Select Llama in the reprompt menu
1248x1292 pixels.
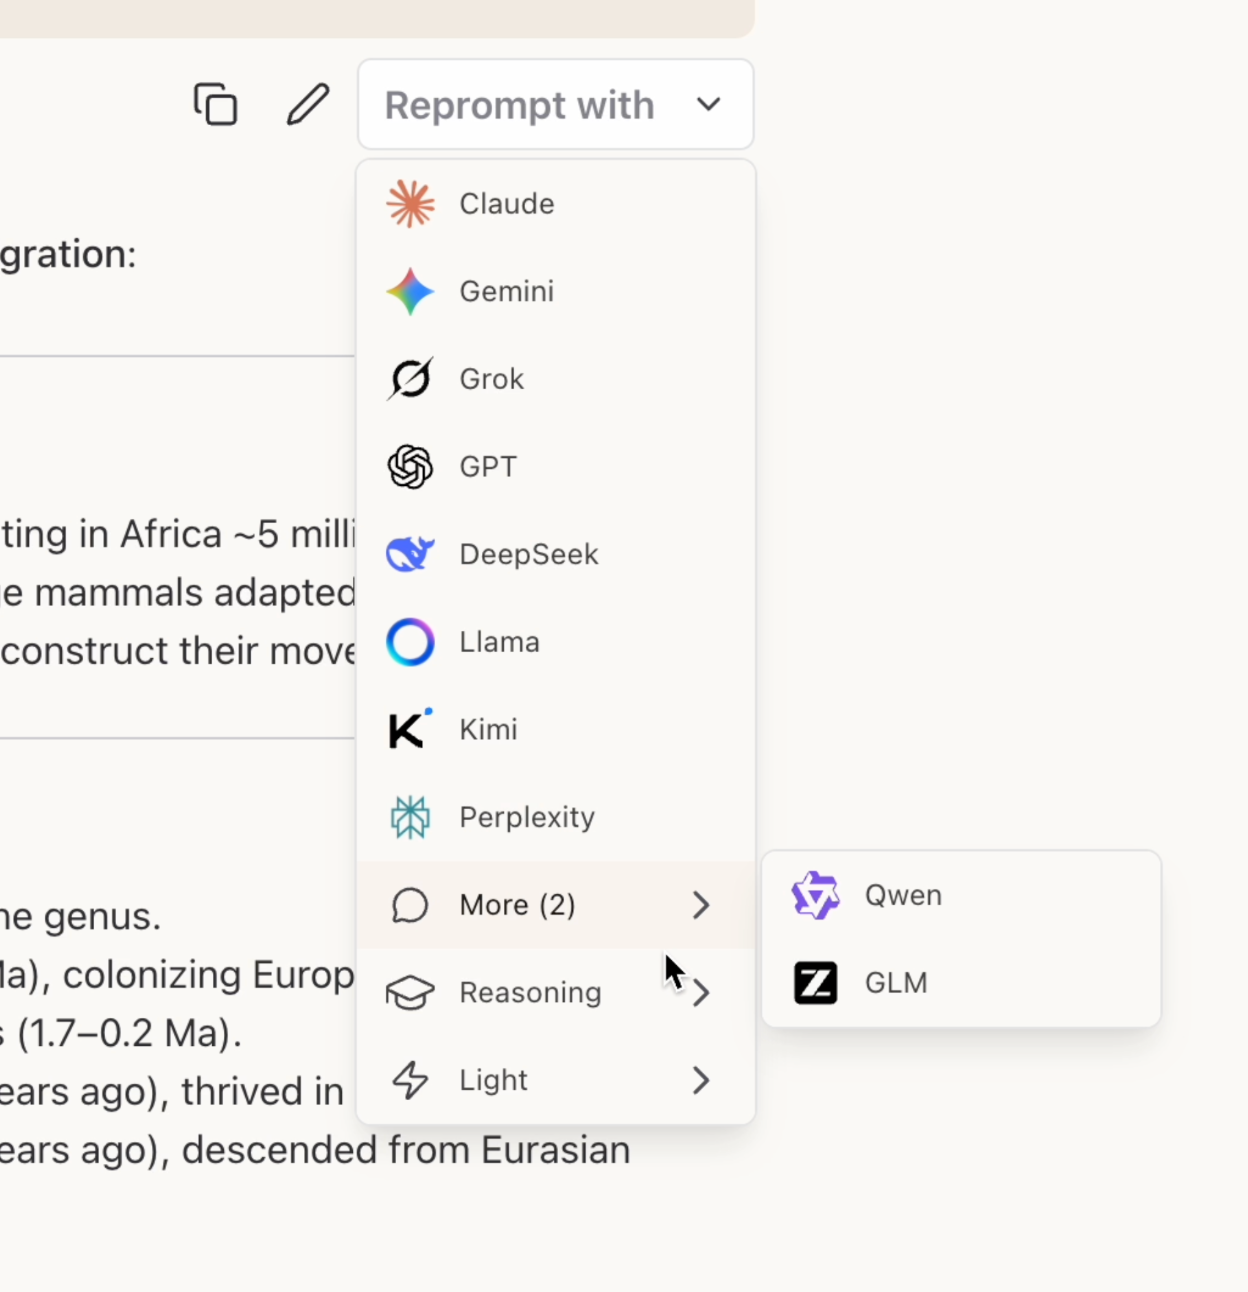click(x=555, y=642)
